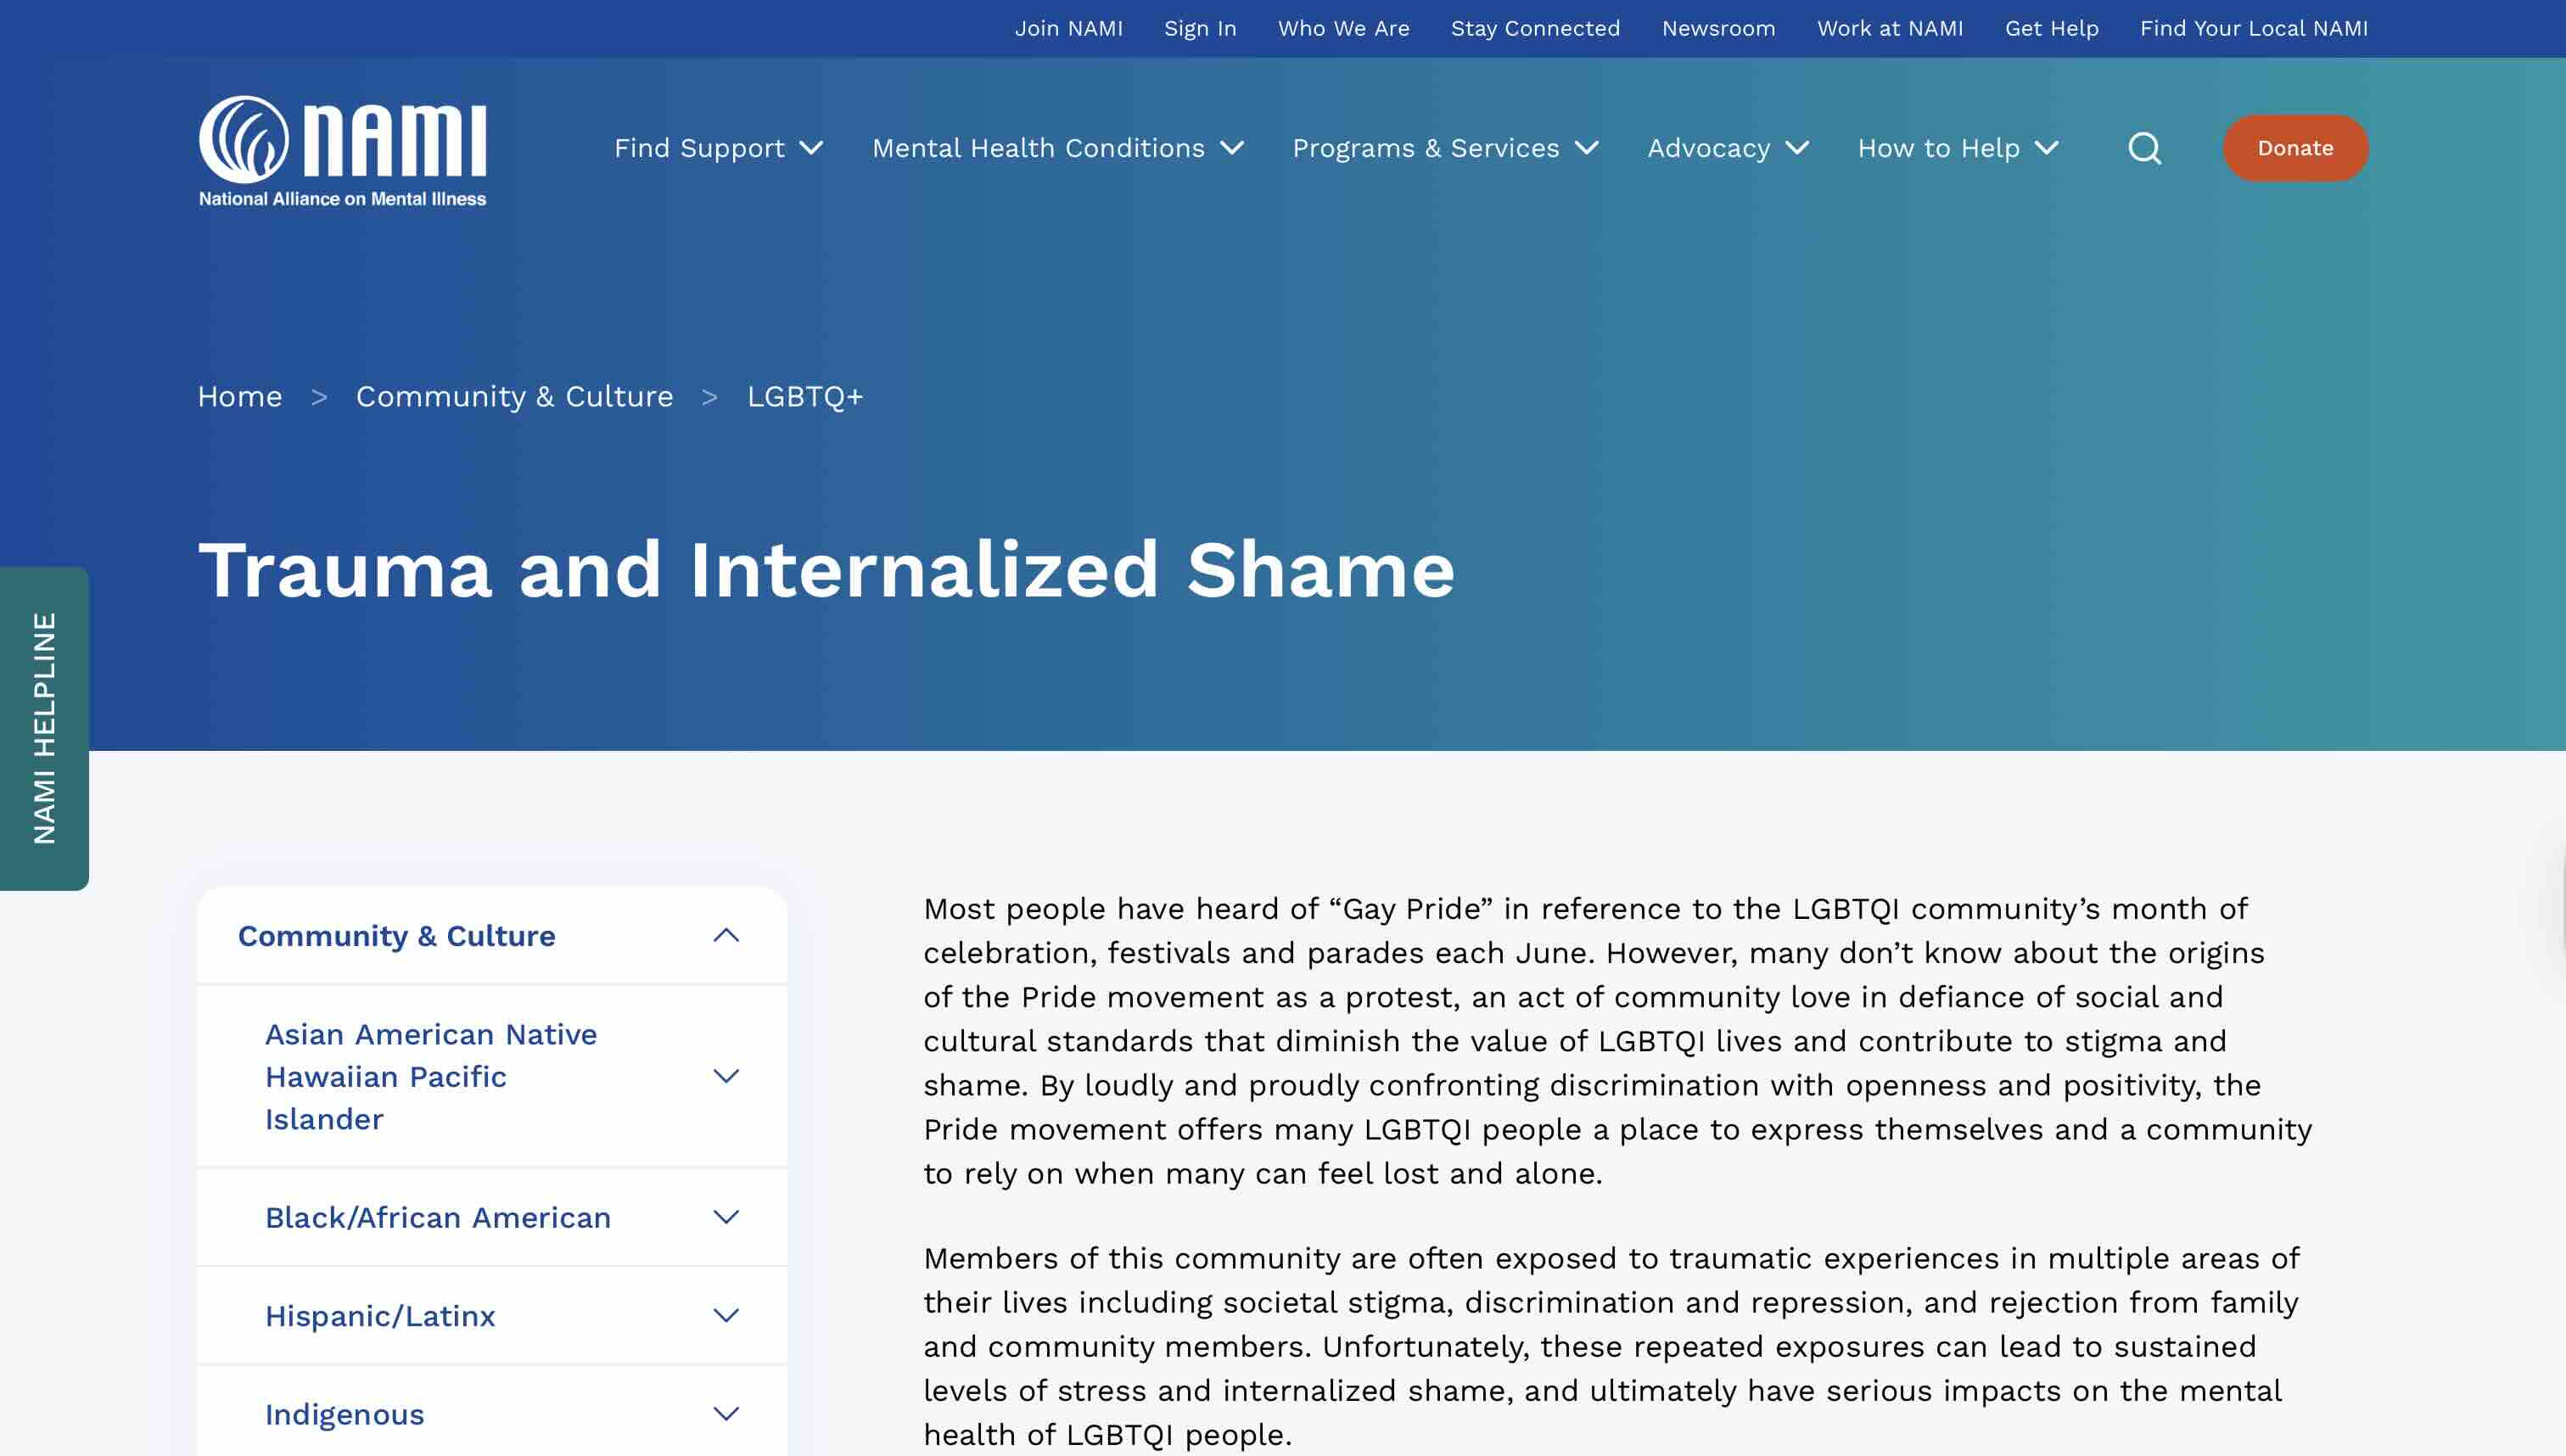Click the Get Help link
Image resolution: width=2566 pixels, height=1456 pixels.
tap(2051, 28)
